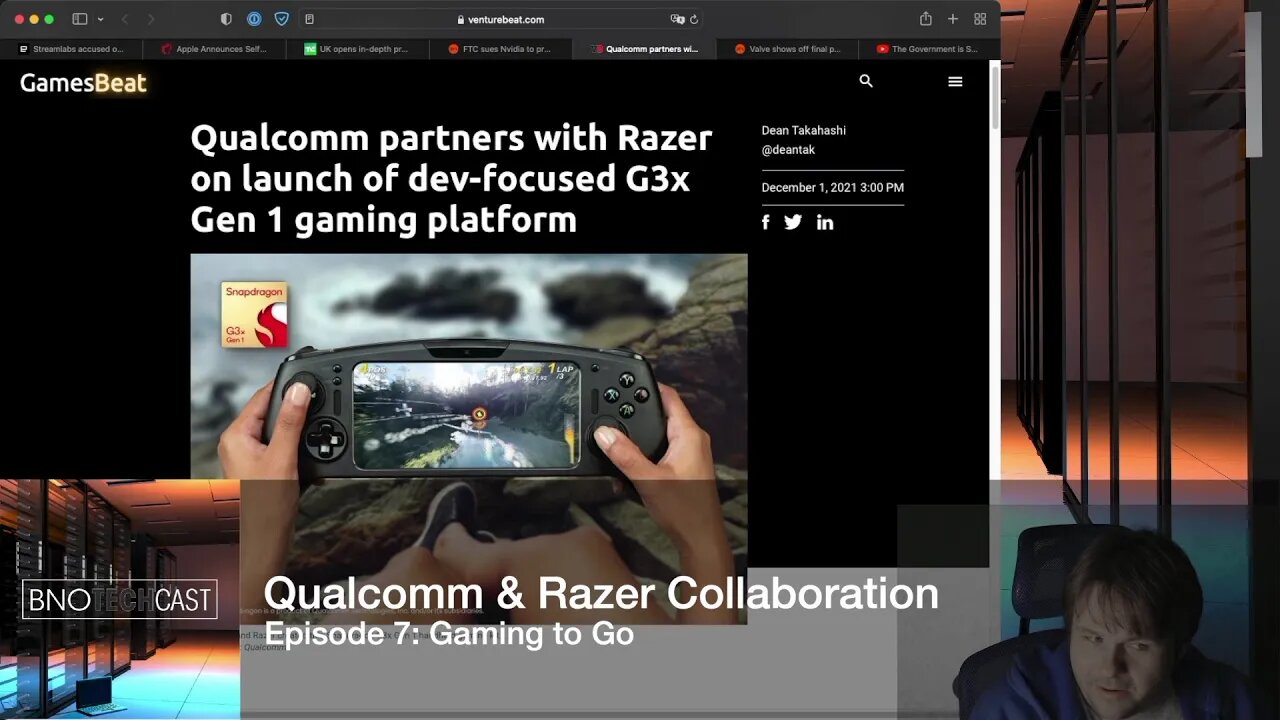Share article on Twitter icon
This screenshot has height=720, width=1280.
click(793, 222)
